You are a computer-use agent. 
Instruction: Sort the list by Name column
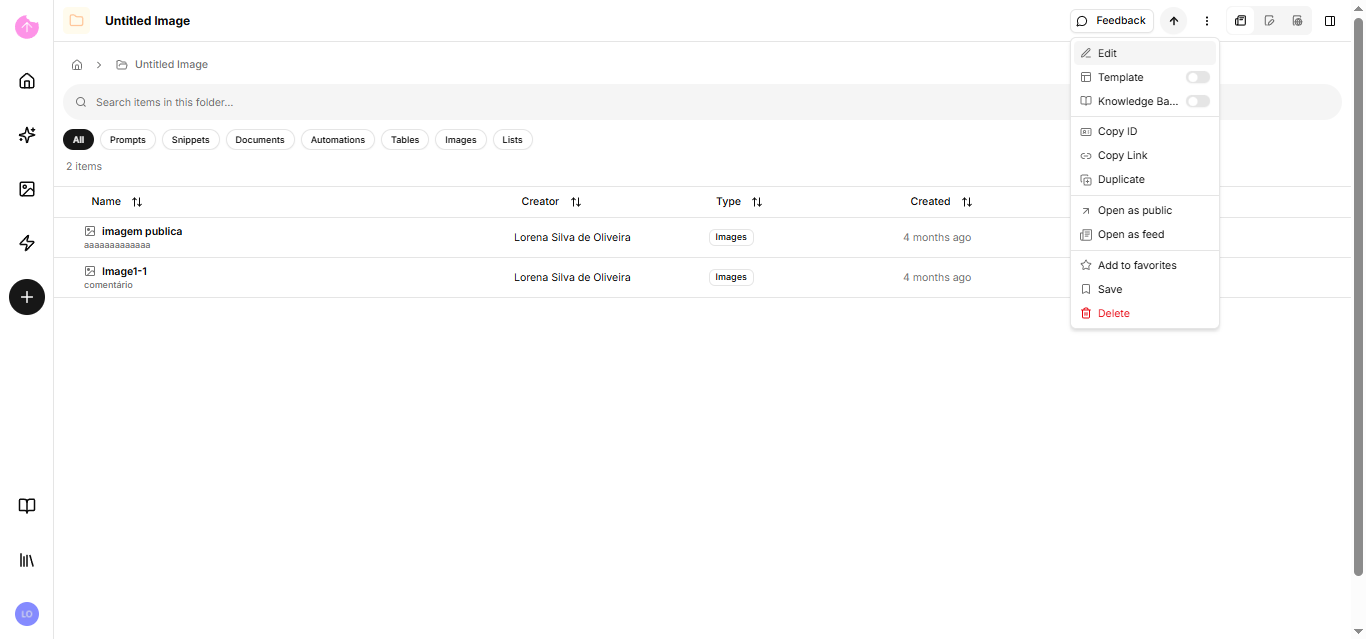click(137, 202)
